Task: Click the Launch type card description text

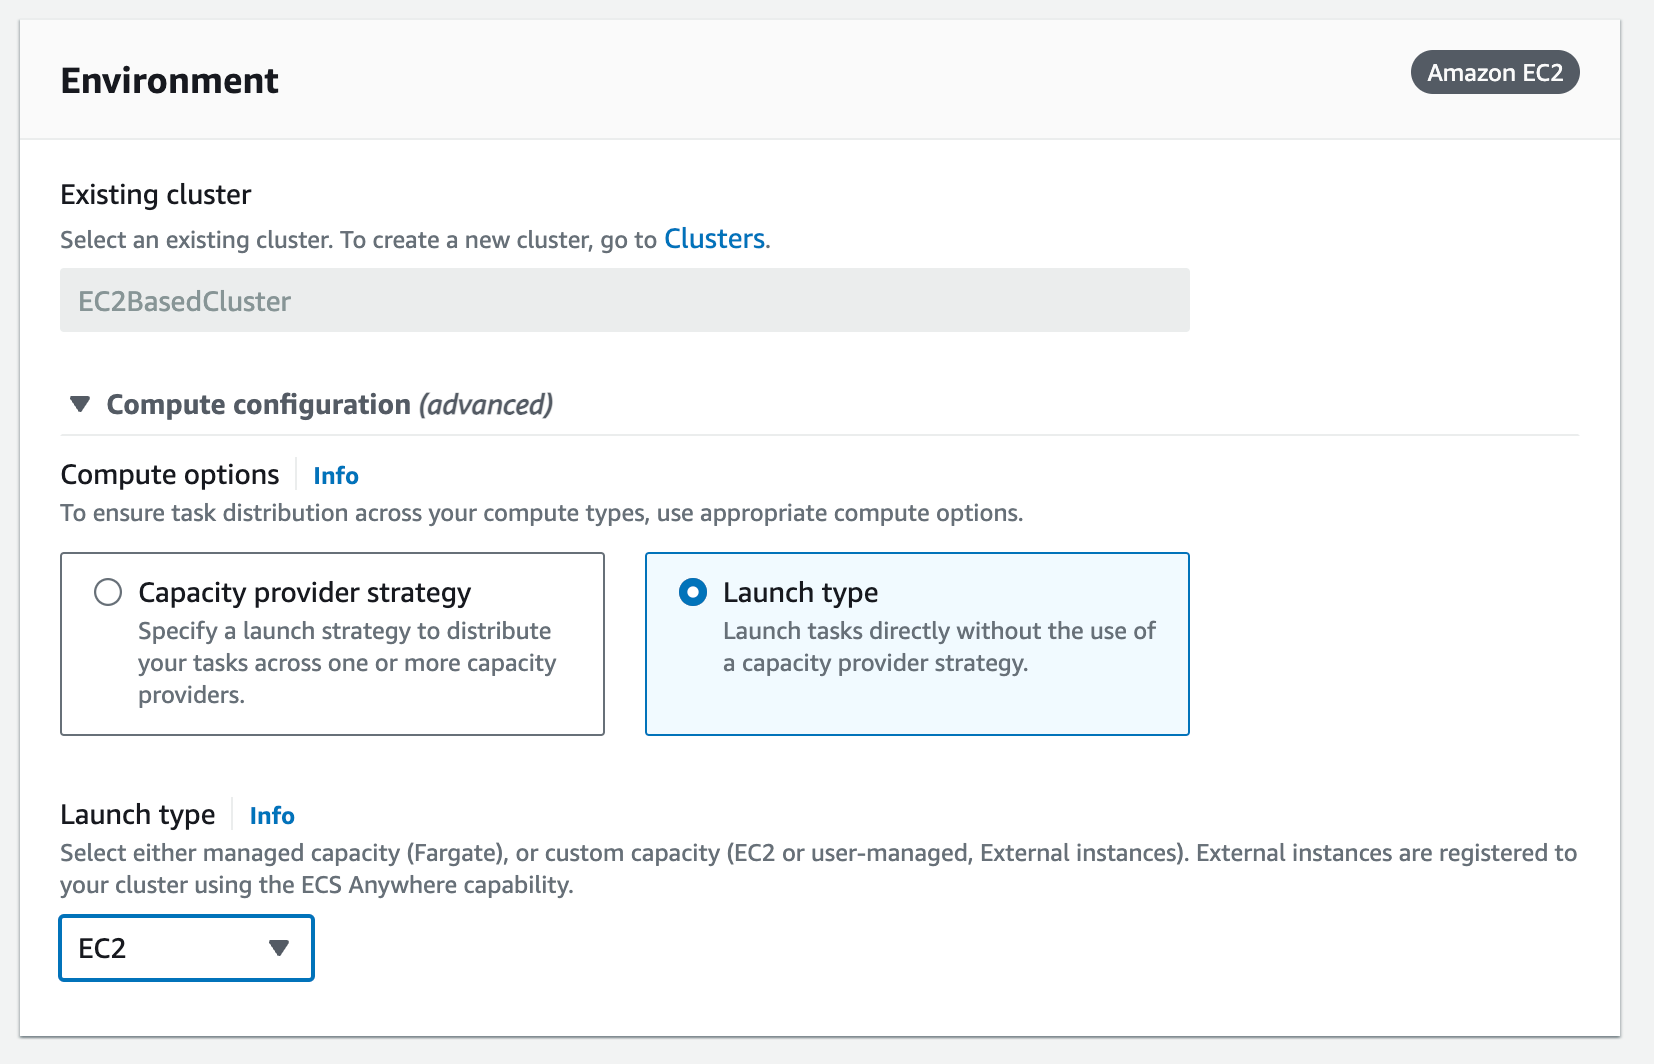Action: tap(938, 647)
